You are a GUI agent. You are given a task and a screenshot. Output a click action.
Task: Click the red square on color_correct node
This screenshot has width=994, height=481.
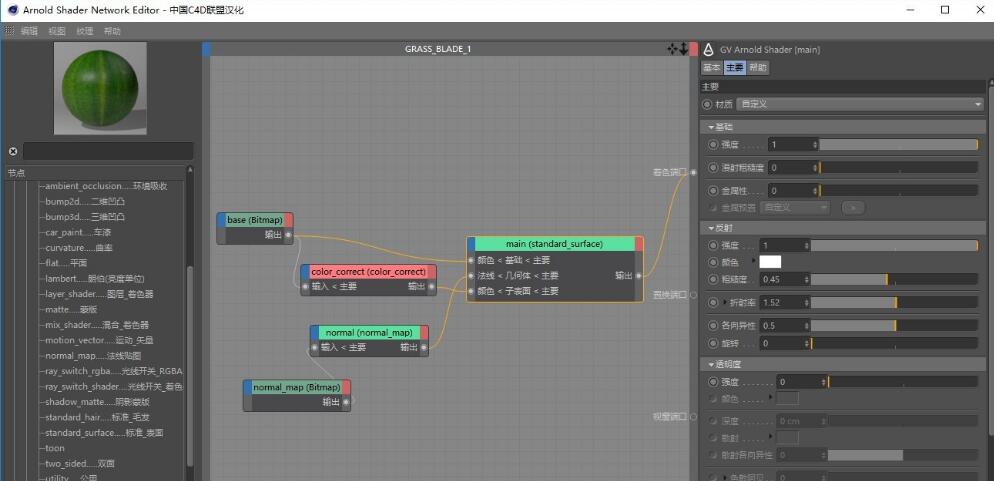(x=432, y=272)
